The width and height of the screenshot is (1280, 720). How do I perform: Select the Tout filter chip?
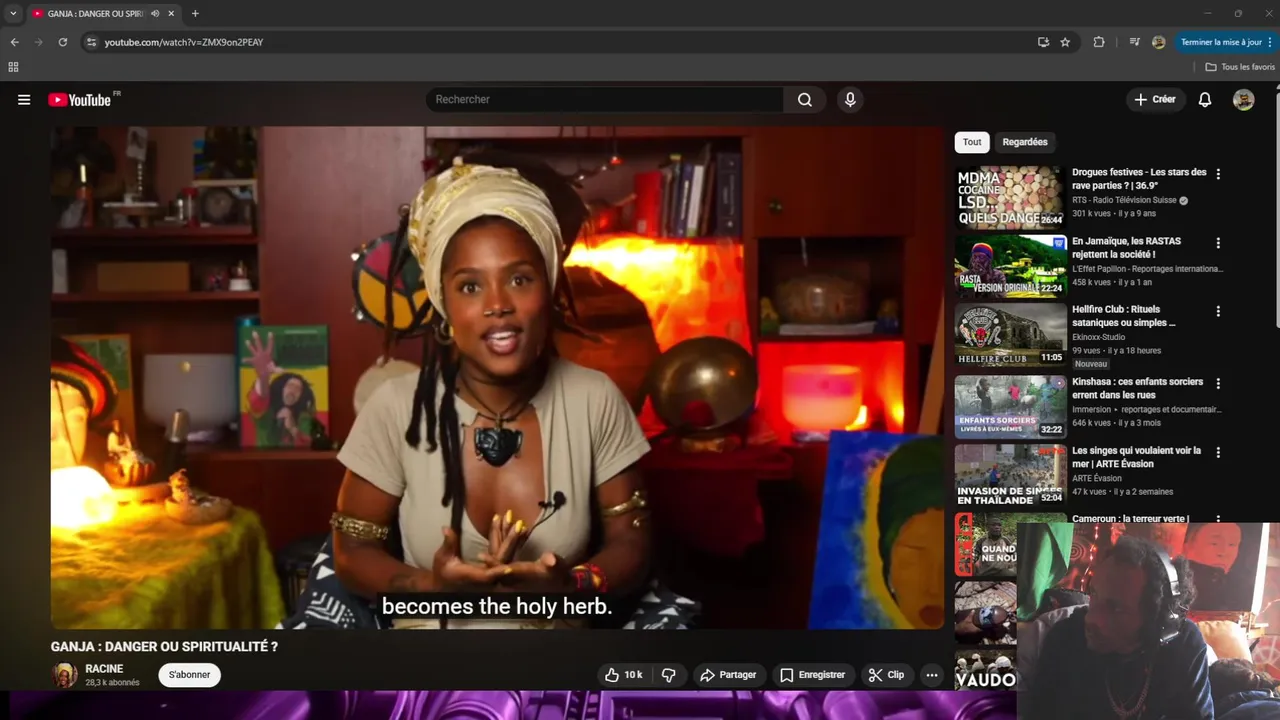972,142
